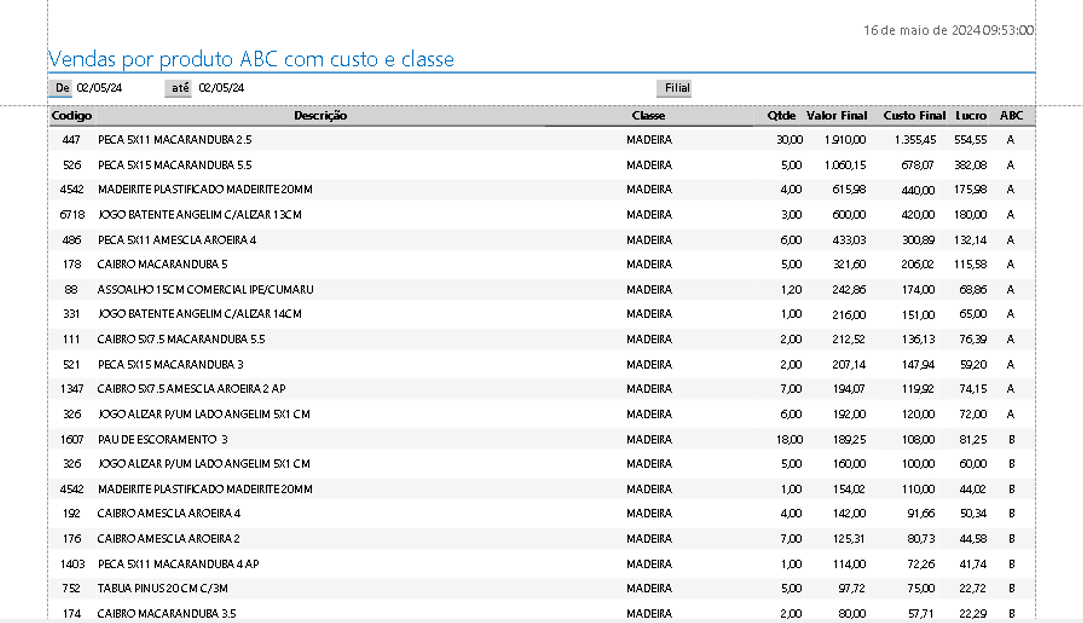
Task: Click the TABUA PINUS 20CM C/3M description
Action: pos(160,588)
